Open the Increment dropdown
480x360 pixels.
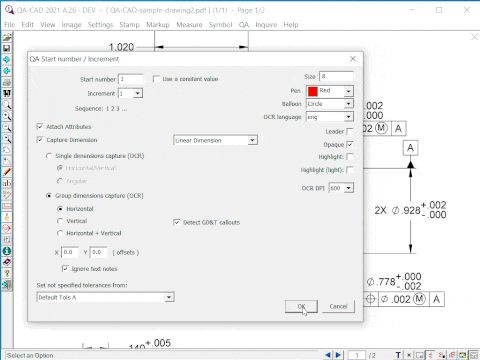coord(138,93)
